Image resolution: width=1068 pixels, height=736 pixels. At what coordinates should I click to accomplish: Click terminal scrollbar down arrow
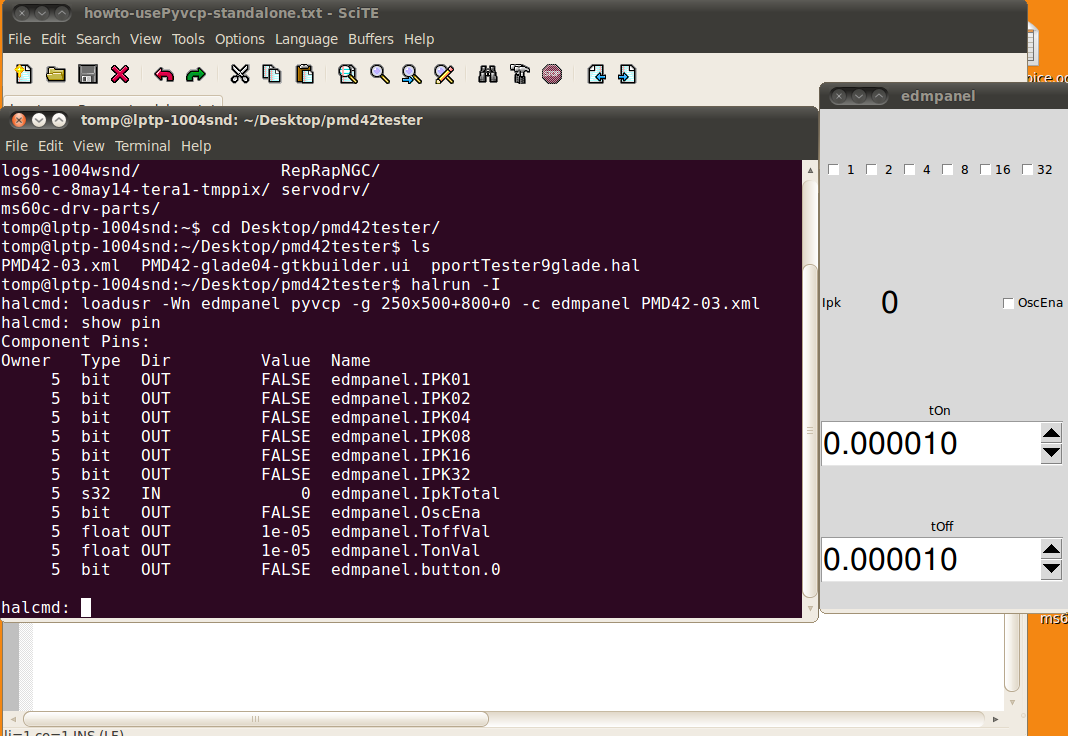tap(810, 609)
